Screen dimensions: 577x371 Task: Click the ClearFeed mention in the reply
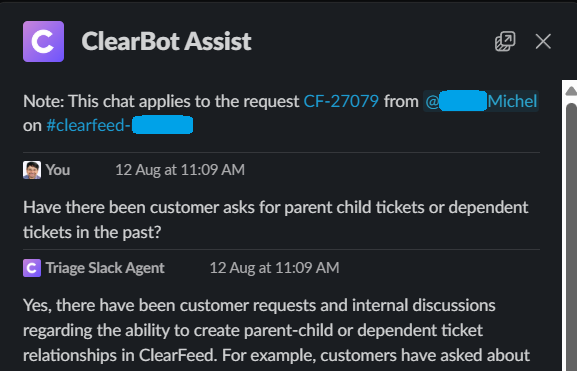point(177,355)
